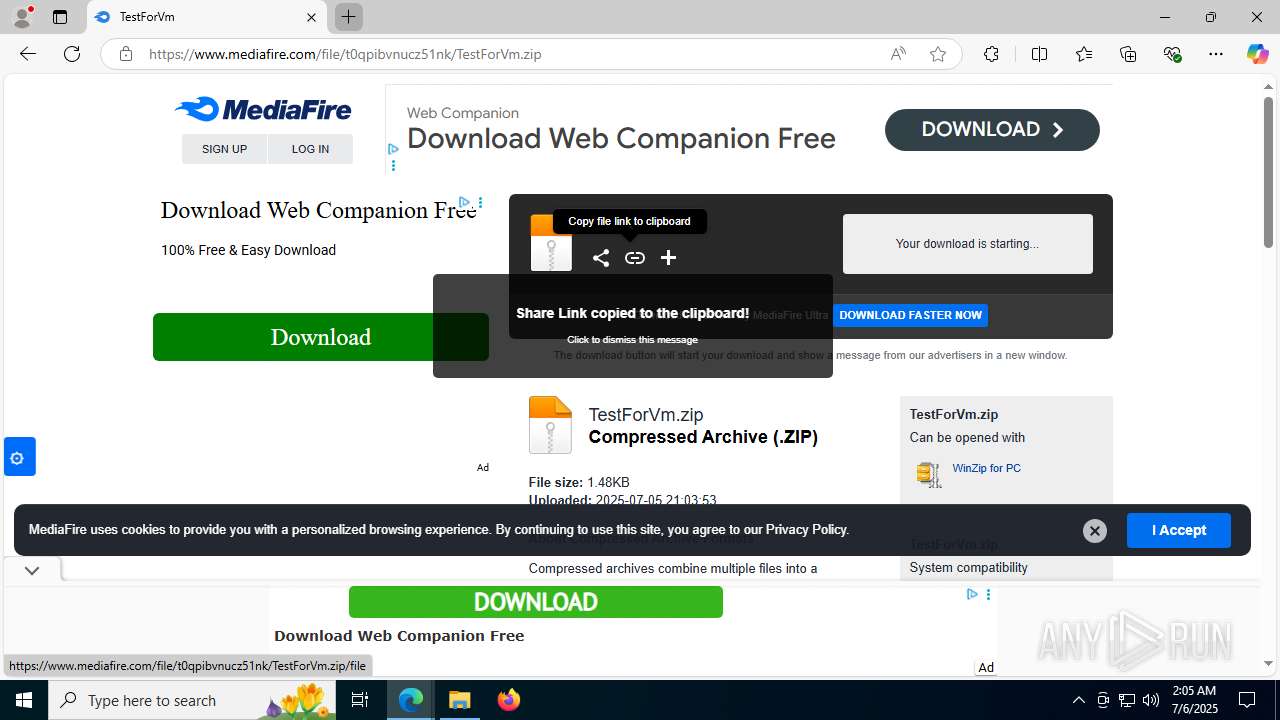The width and height of the screenshot is (1280, 720).
Task: Click the browser Back arrow
Action: coord(28,54)
